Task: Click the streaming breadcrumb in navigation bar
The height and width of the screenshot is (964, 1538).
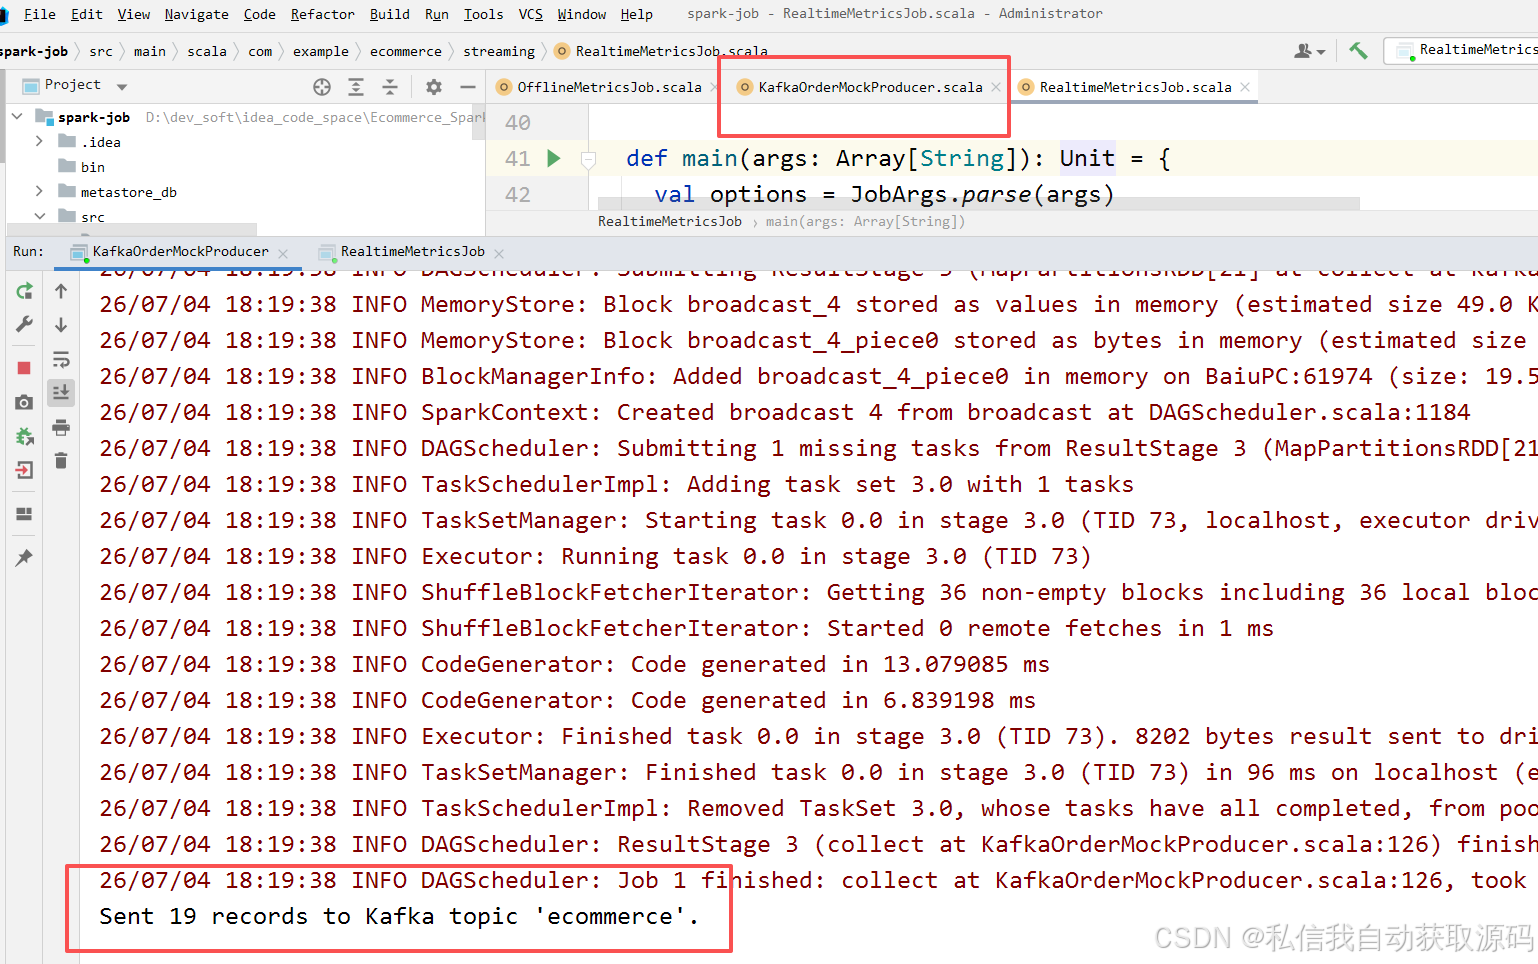Action: 499,51
